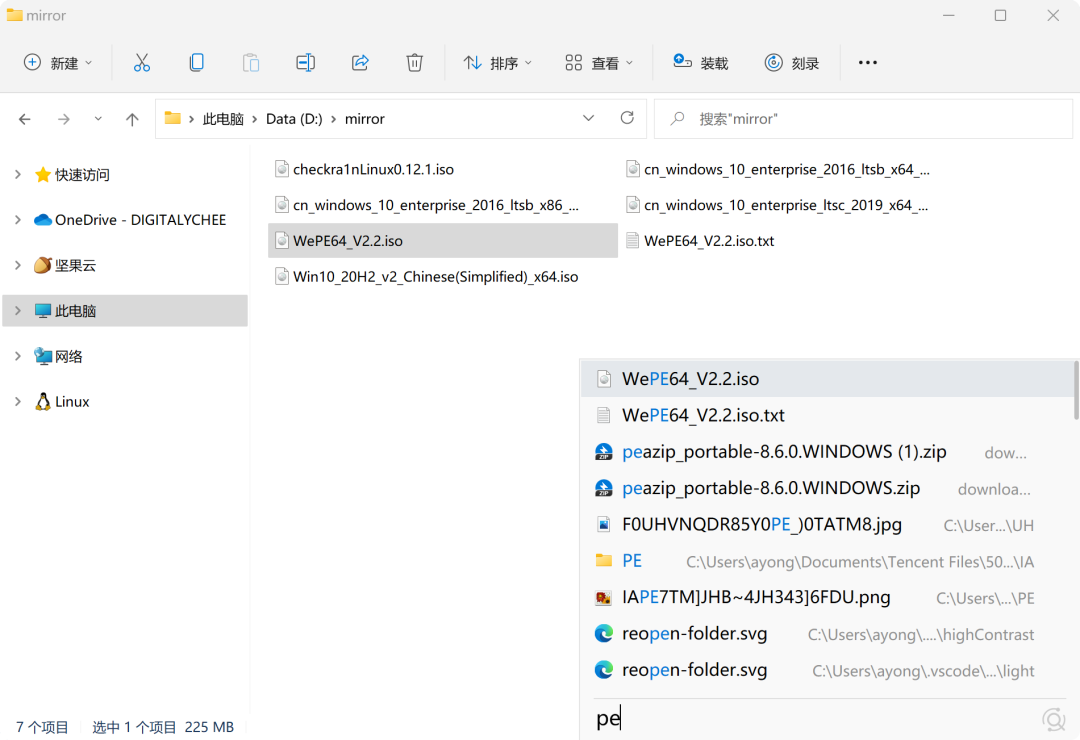Click the magnifier icon in the search popup
The image size is (1080, 740).
click(x=1053, y=718)
